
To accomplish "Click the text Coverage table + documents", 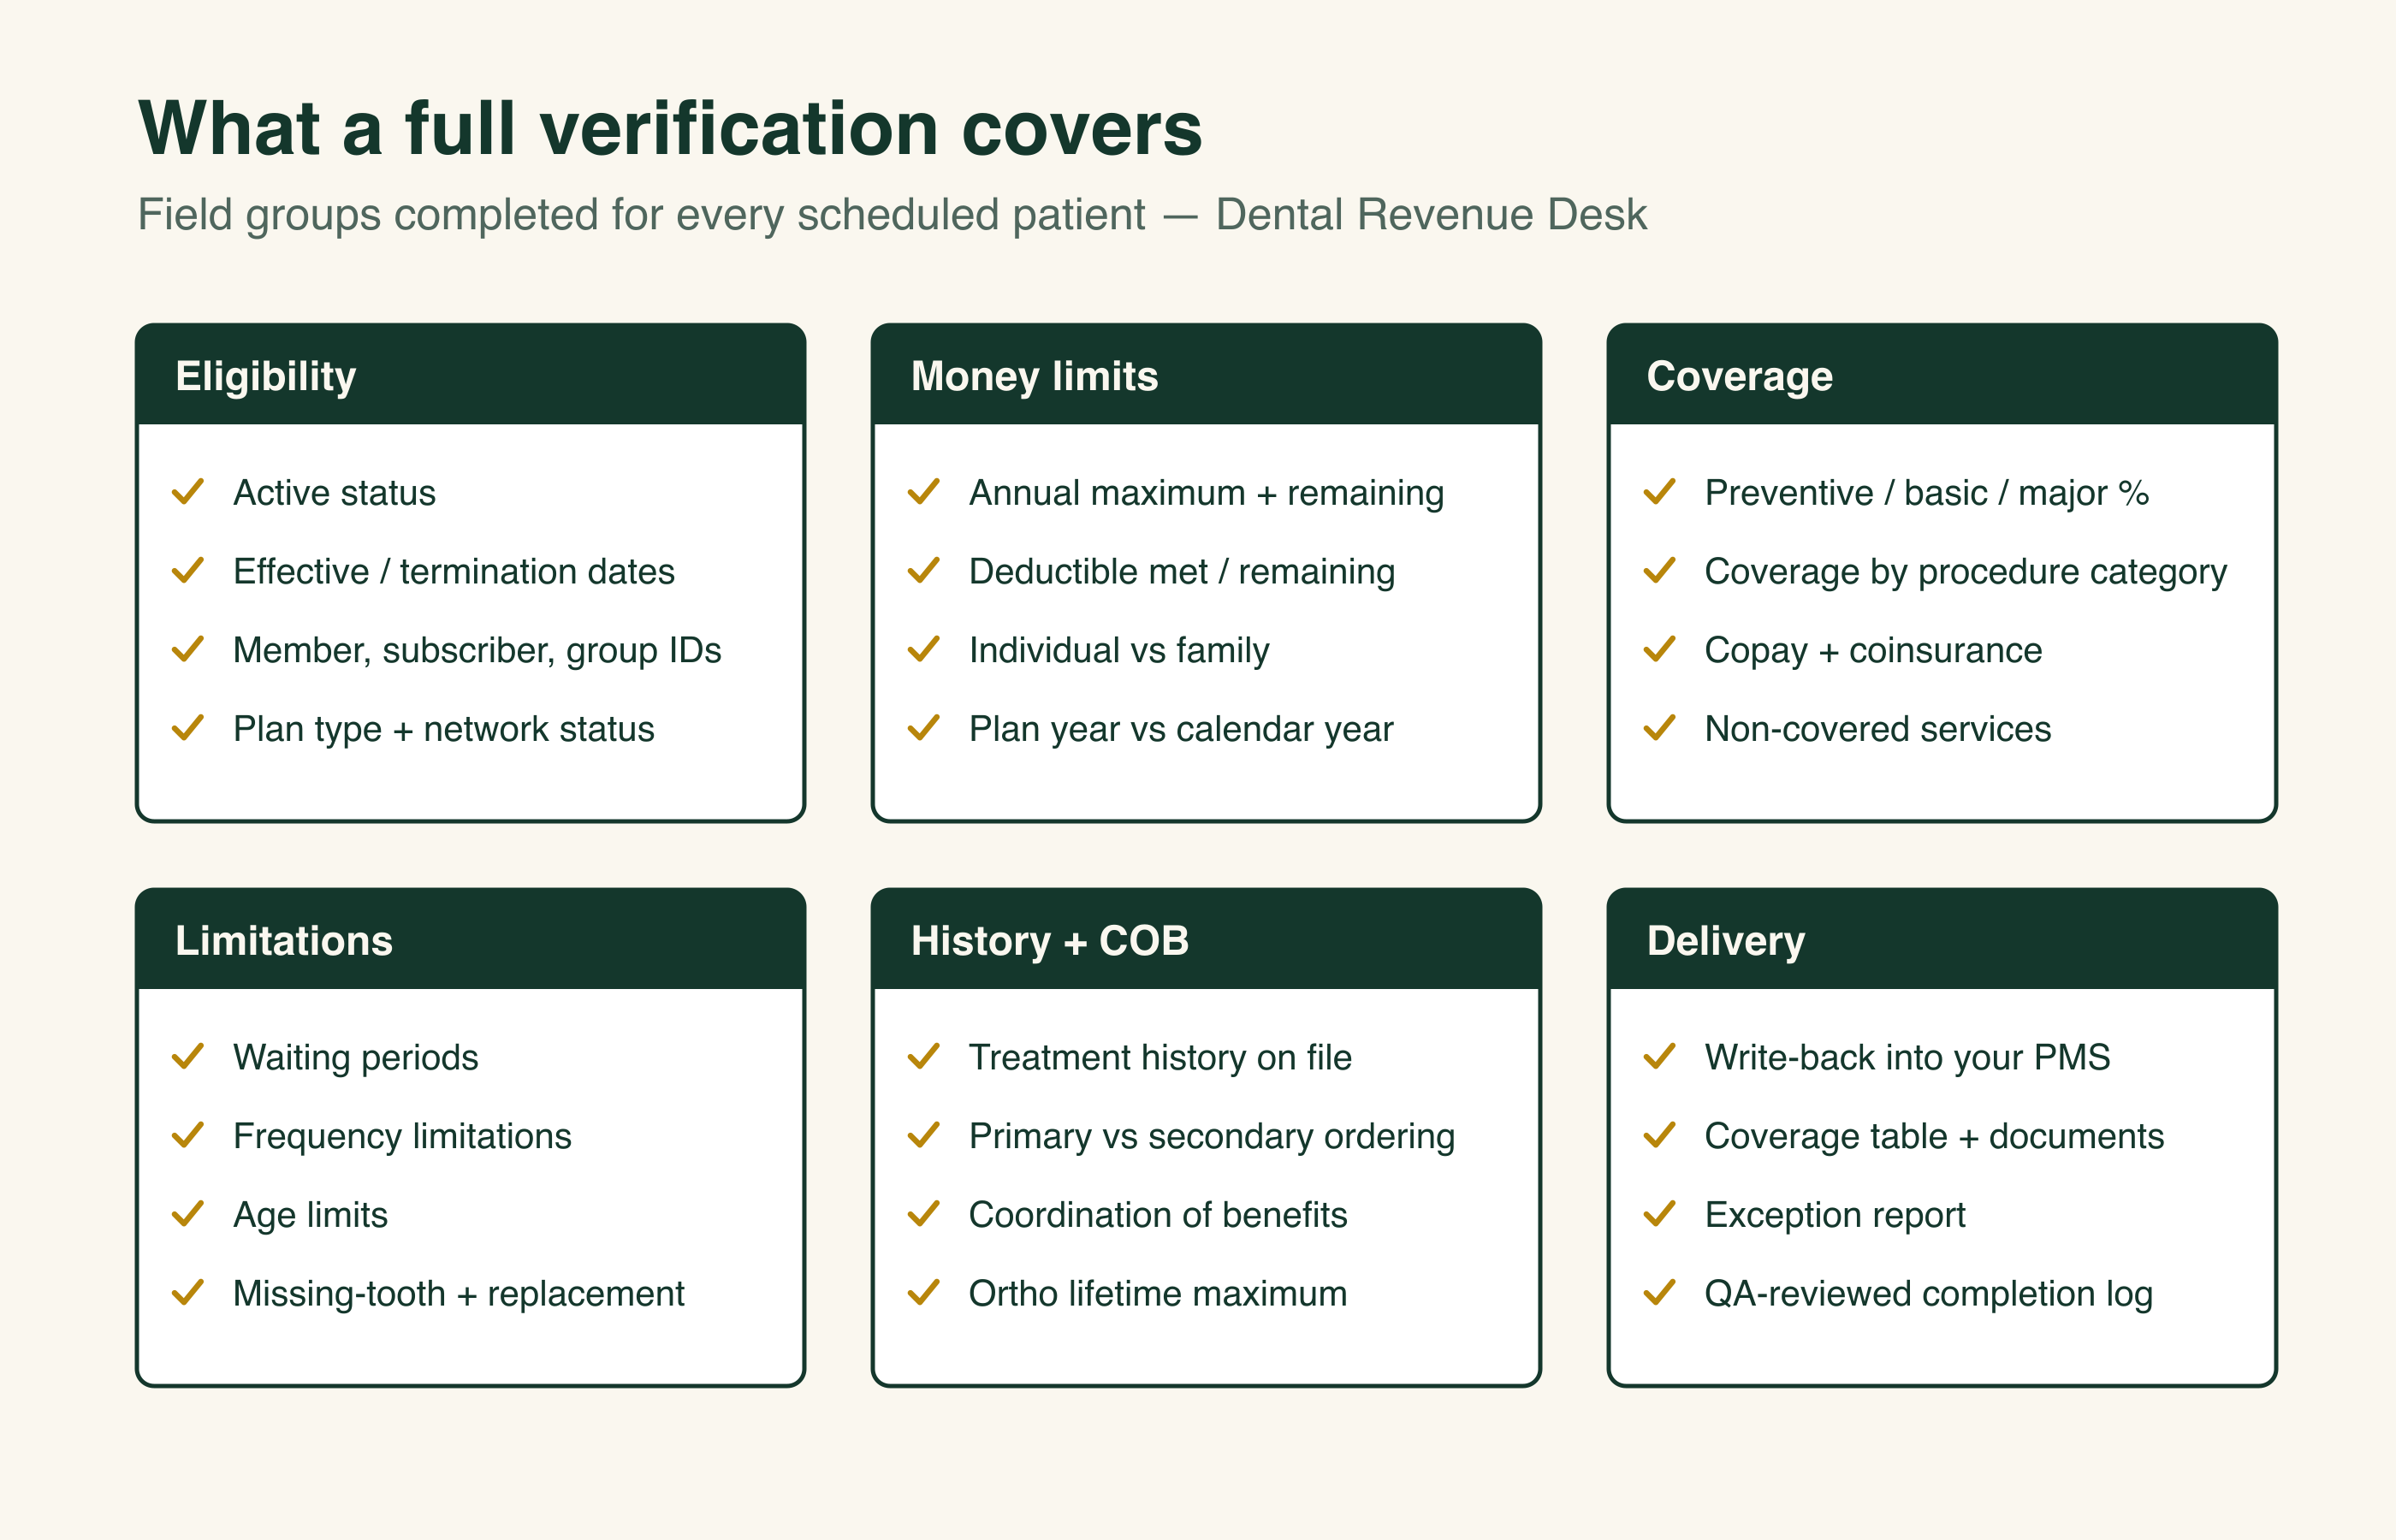I will click(1935, 1137).
